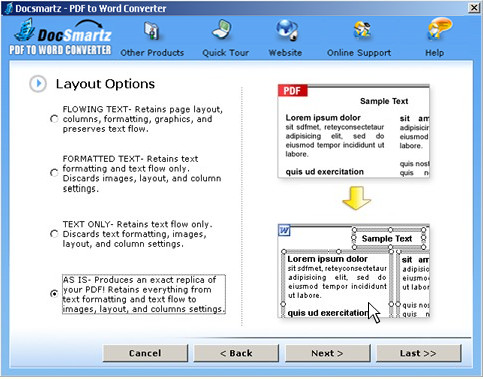Click the Layout Options heading
The width and height of the screenshot is (483, 379).
(x=105, y=84)
